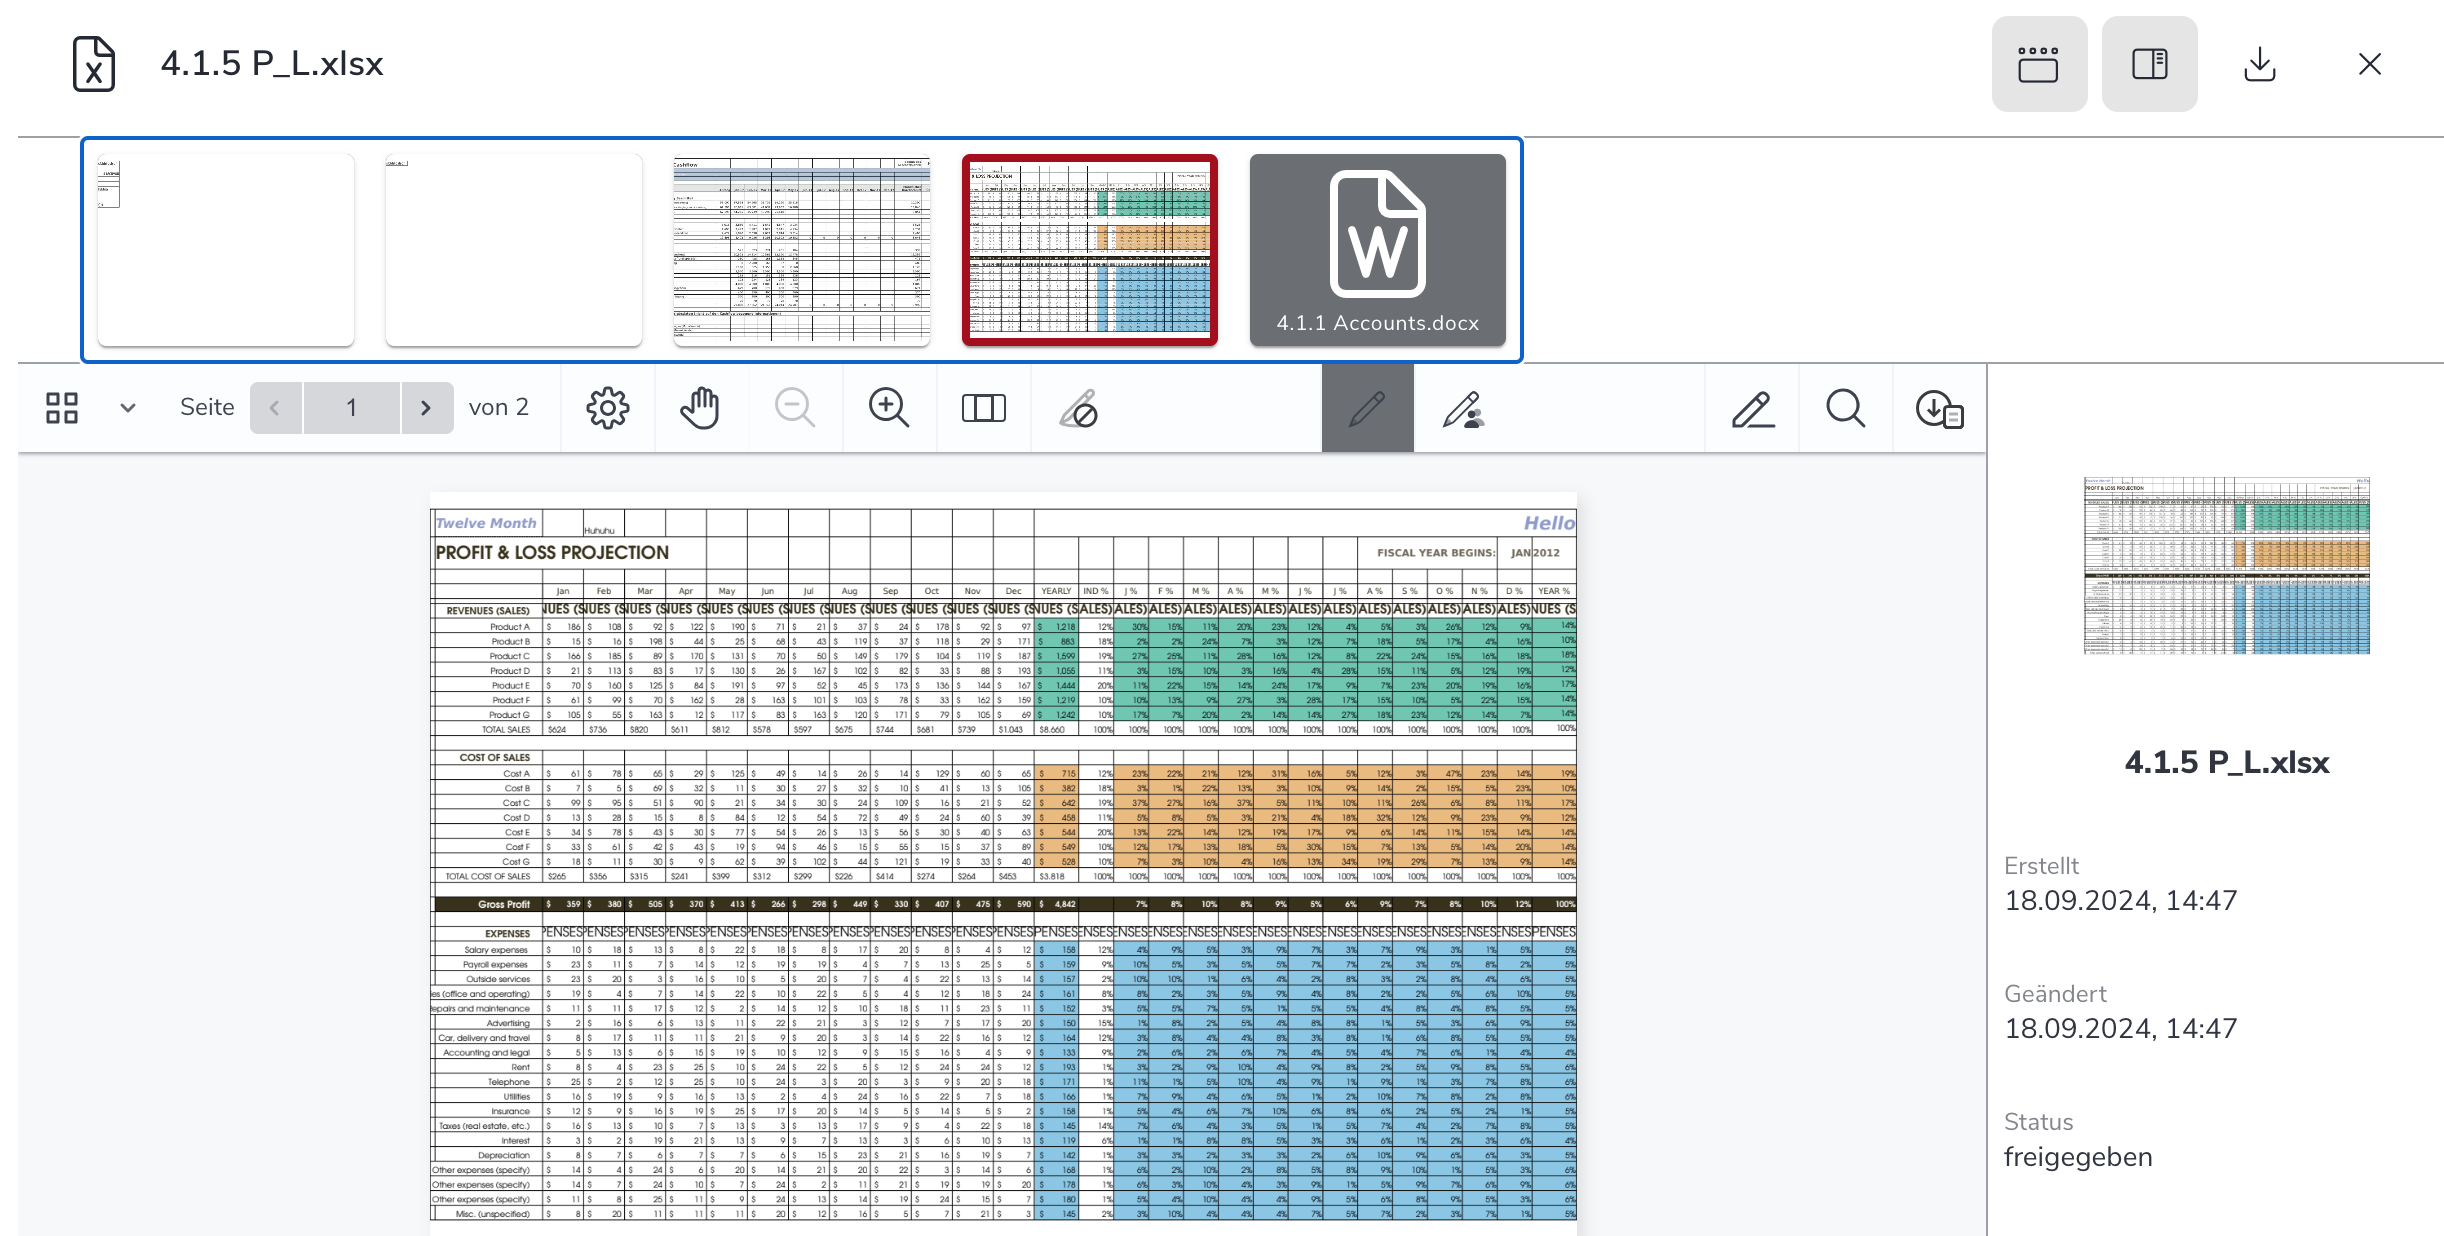Go to the next page arrow
2444x1236 pixels.
pyautogui.click(x=426, y=408)
